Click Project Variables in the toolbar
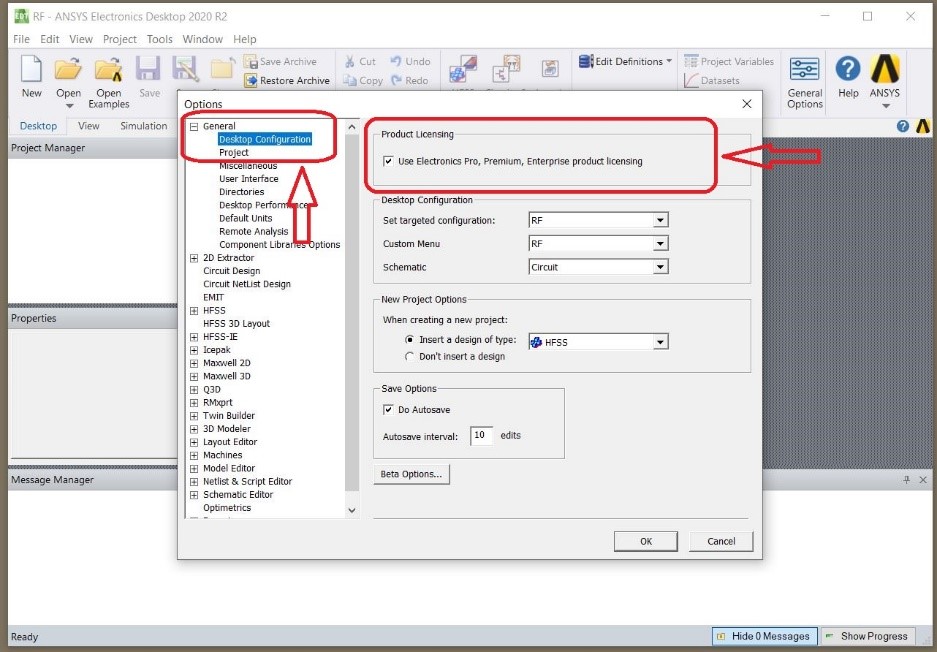 coord(729,61)
